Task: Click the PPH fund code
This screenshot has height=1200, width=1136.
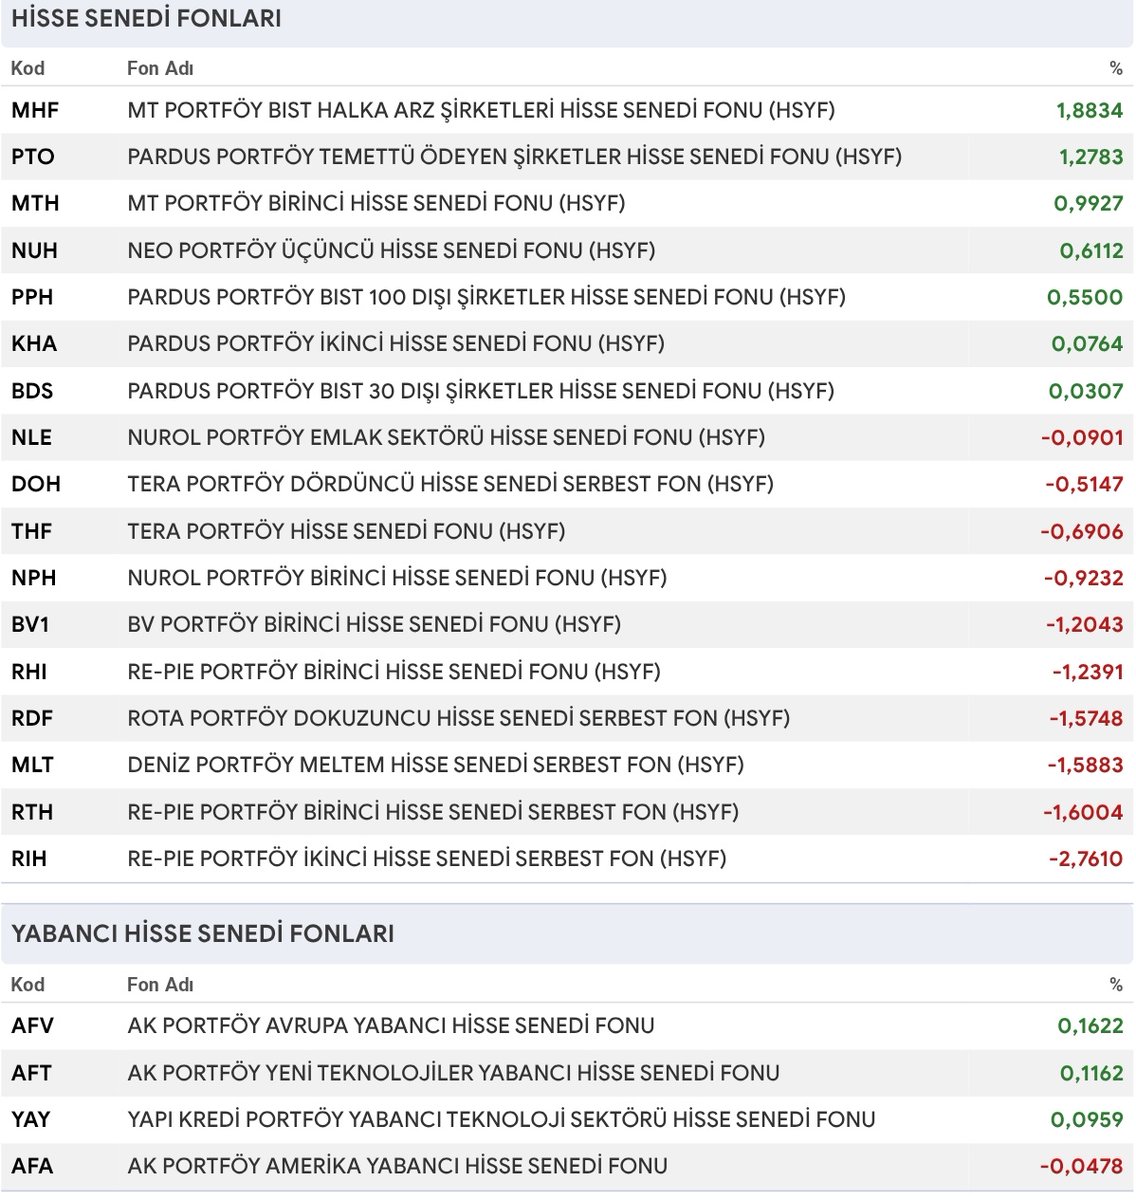Action: tap(32, 297)
